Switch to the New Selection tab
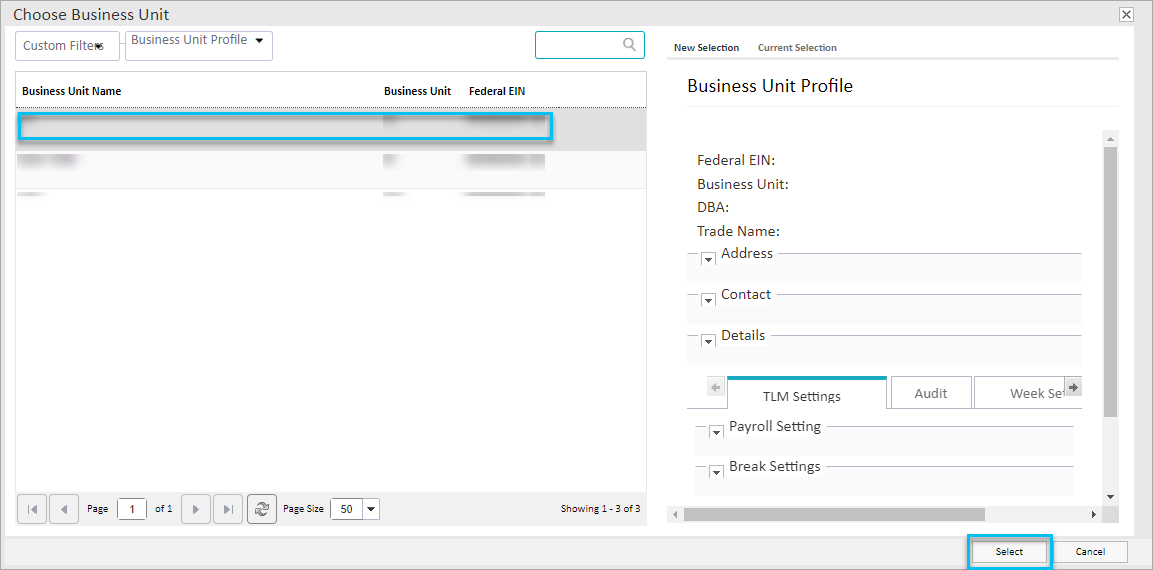The height and width of the screenshot is (570, 1153). 707,48
